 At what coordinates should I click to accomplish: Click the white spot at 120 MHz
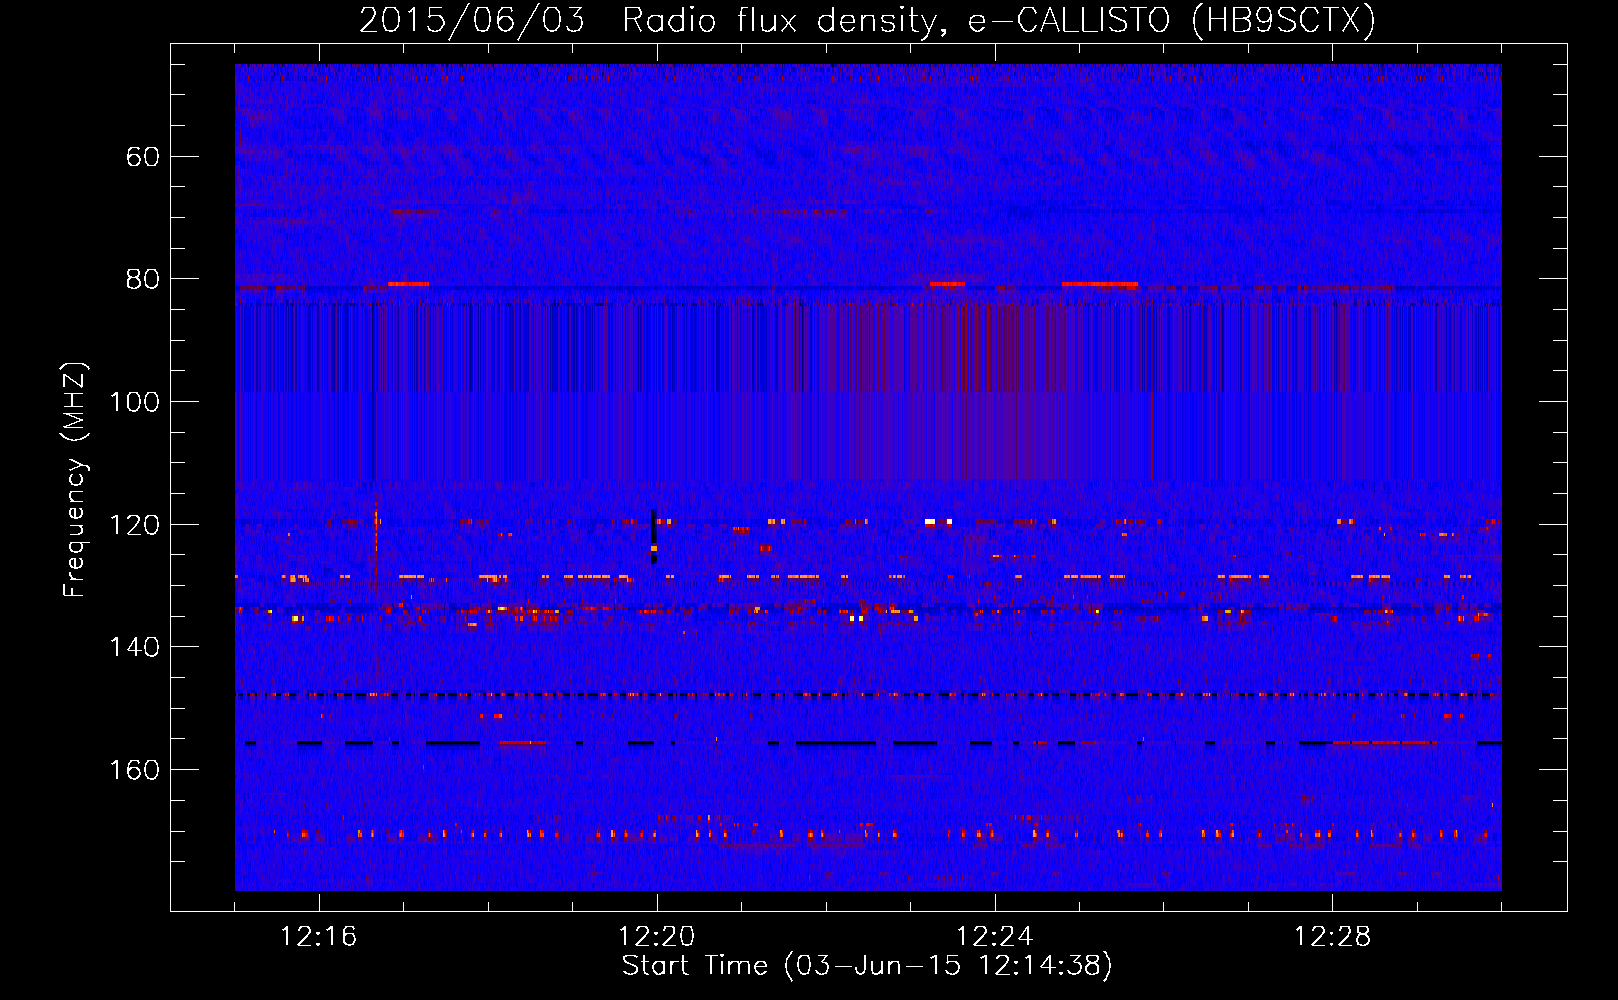point(930,521)
